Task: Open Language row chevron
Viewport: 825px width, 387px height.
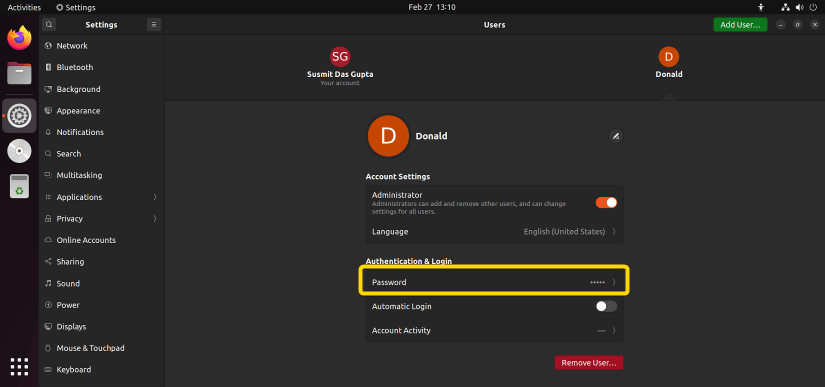Action: tap(614, 231)
